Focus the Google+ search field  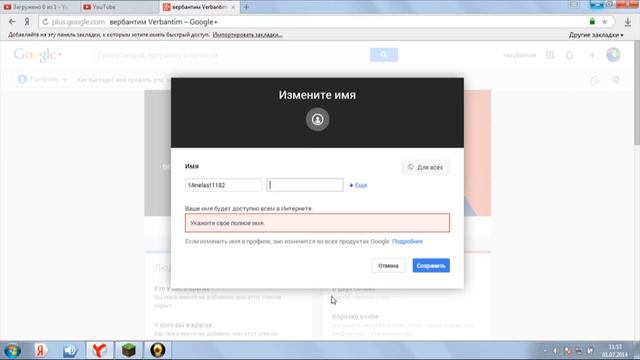point(232,55)
